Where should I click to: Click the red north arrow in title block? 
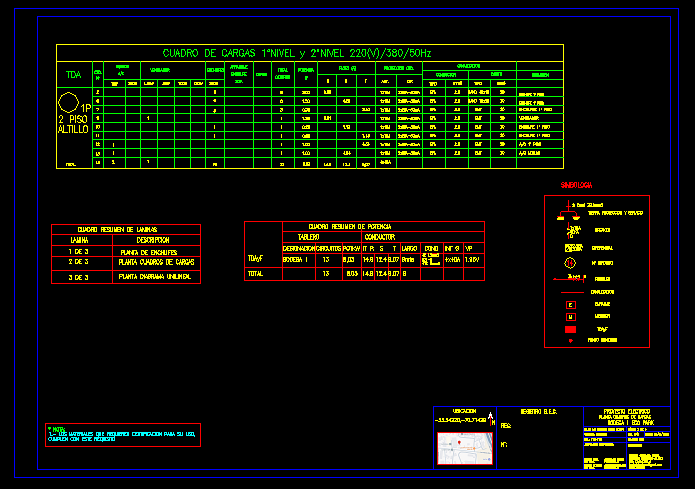(491, 419)
